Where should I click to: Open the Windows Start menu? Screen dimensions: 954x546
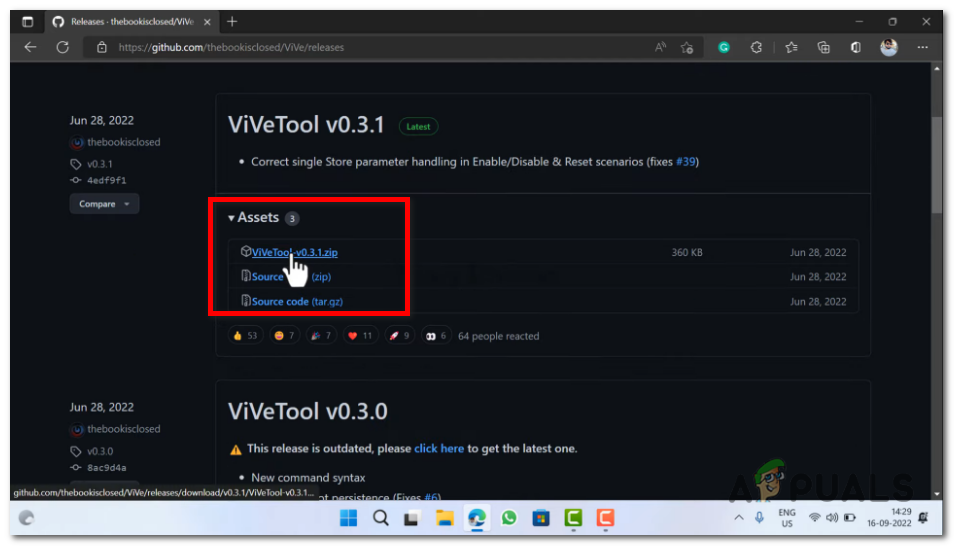tap(349, 518)
